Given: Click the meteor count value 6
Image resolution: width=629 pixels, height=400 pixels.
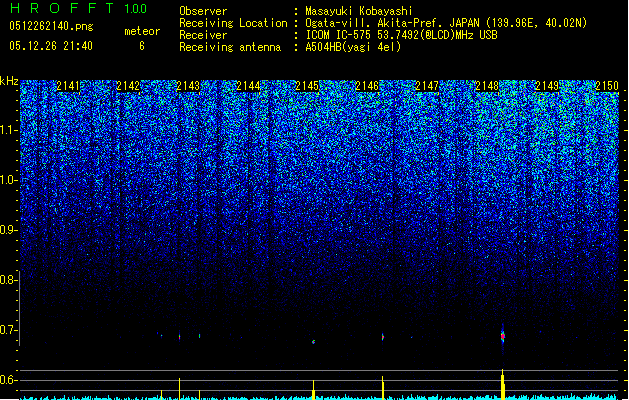Looking at the screenshot, I should tap(142, 46).
